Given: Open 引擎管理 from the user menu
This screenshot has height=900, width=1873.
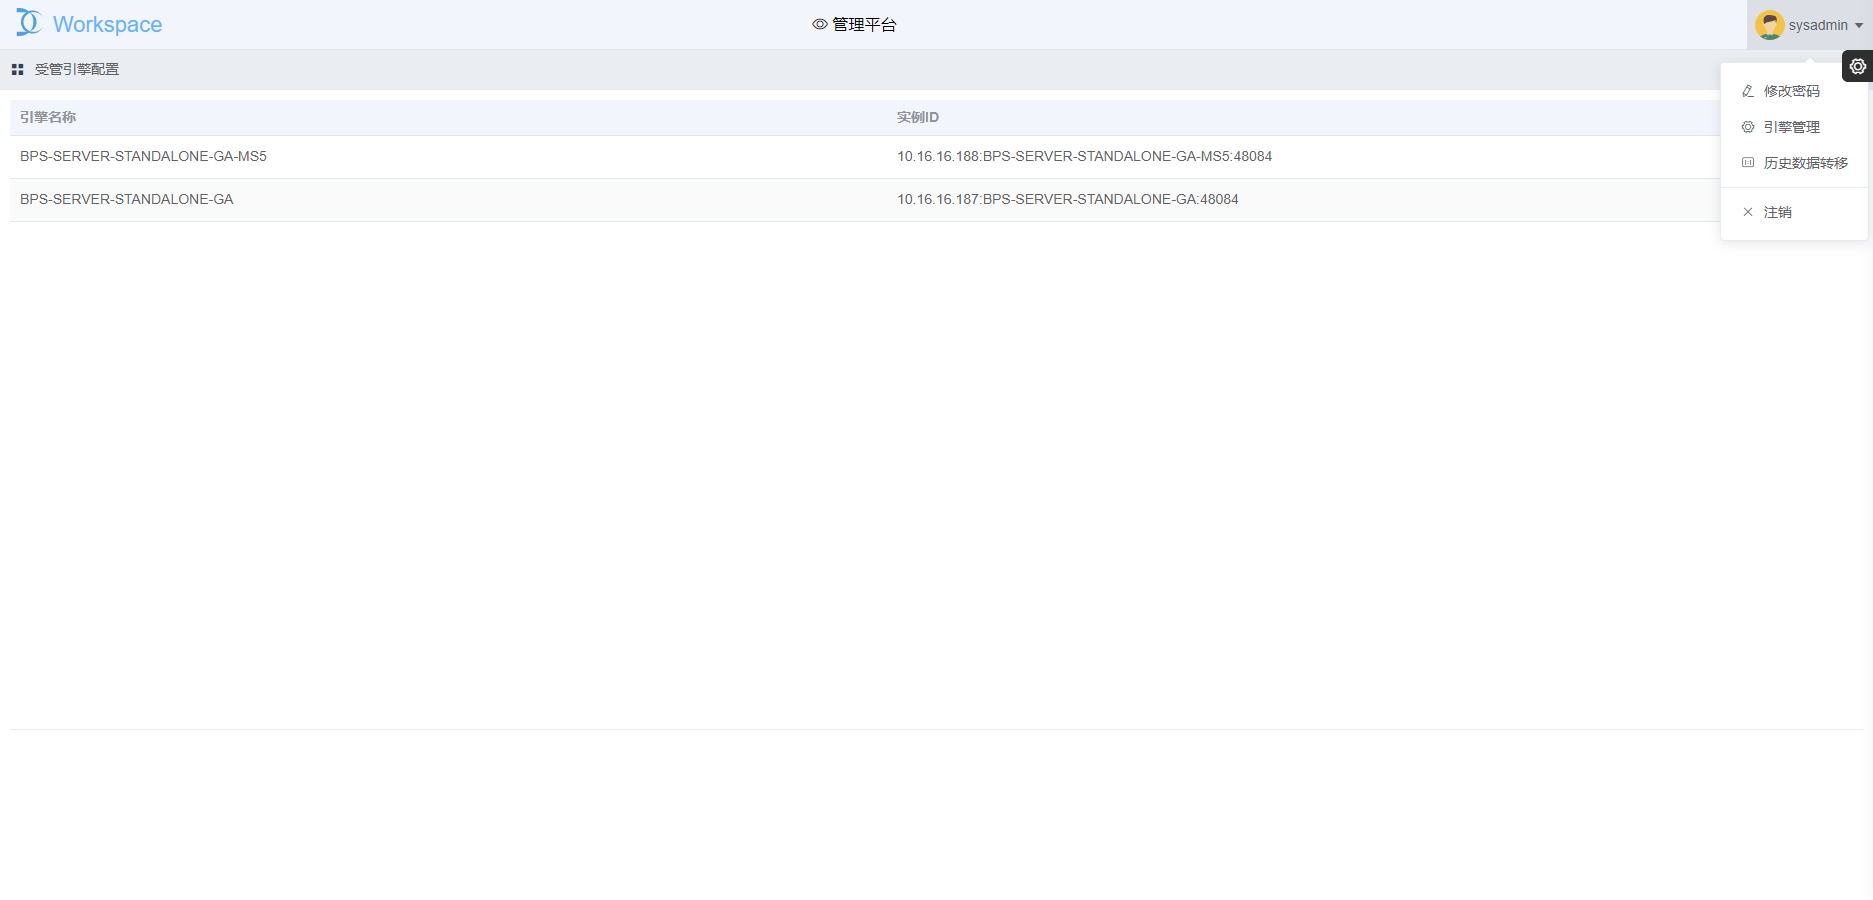Looking at the screenshot, I should coord(1791,127).
